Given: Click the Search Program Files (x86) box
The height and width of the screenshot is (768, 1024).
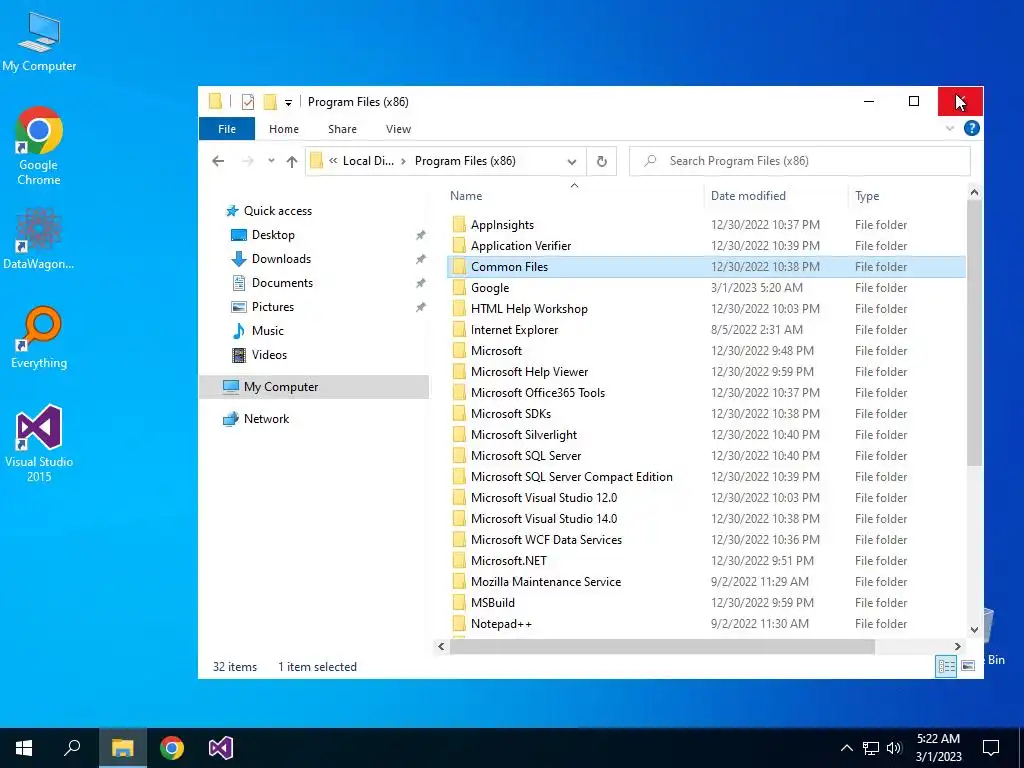Looking at the screenshot, I should [x=799, y=161].
